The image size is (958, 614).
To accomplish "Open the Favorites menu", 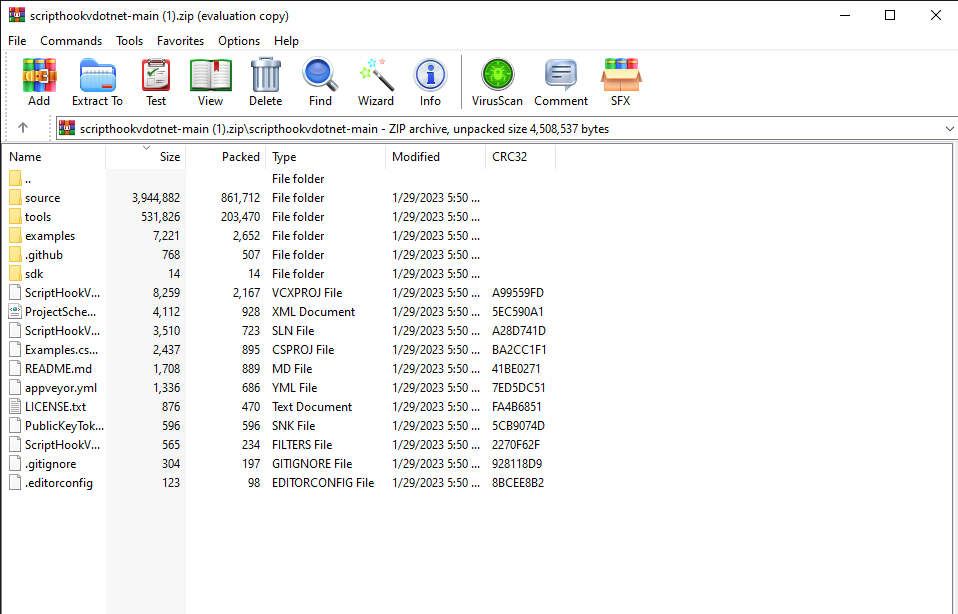I will pos(180,40).
